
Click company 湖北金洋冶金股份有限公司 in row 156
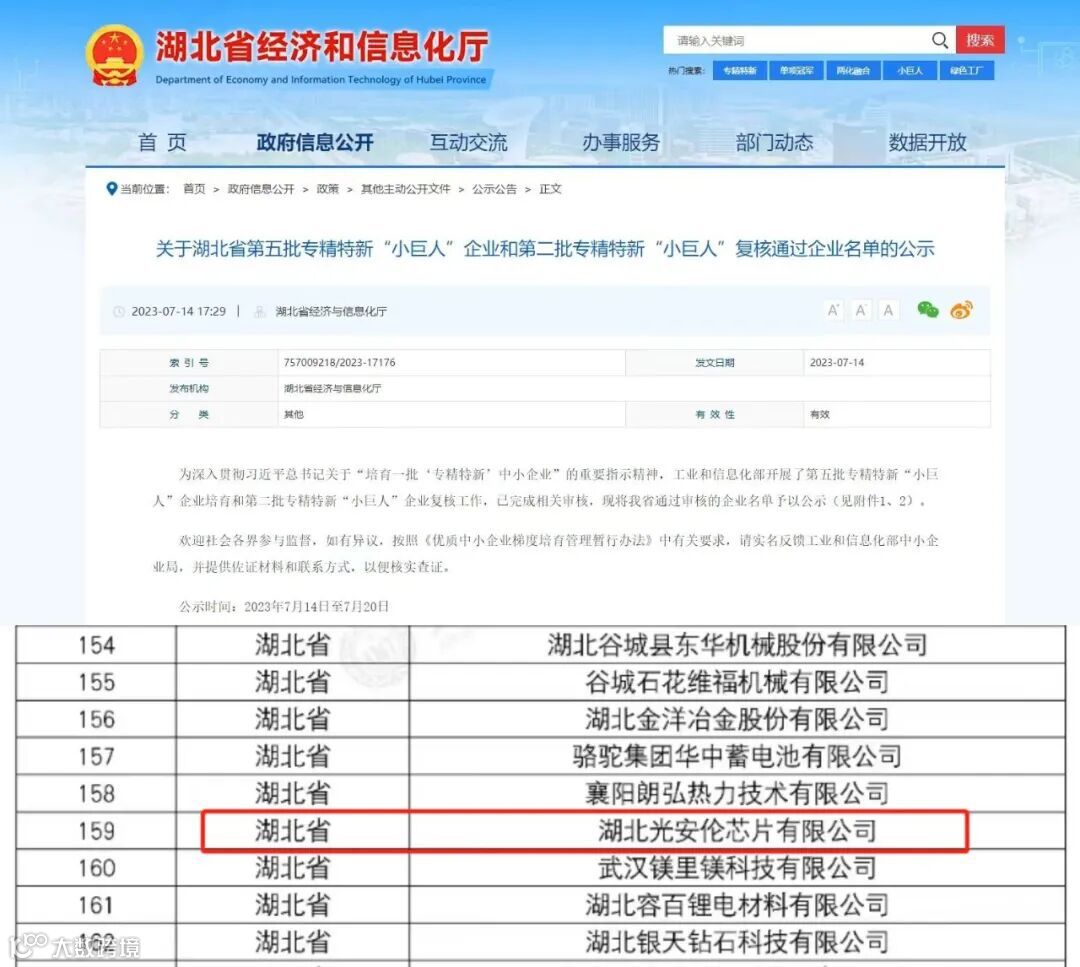[737, 720]
